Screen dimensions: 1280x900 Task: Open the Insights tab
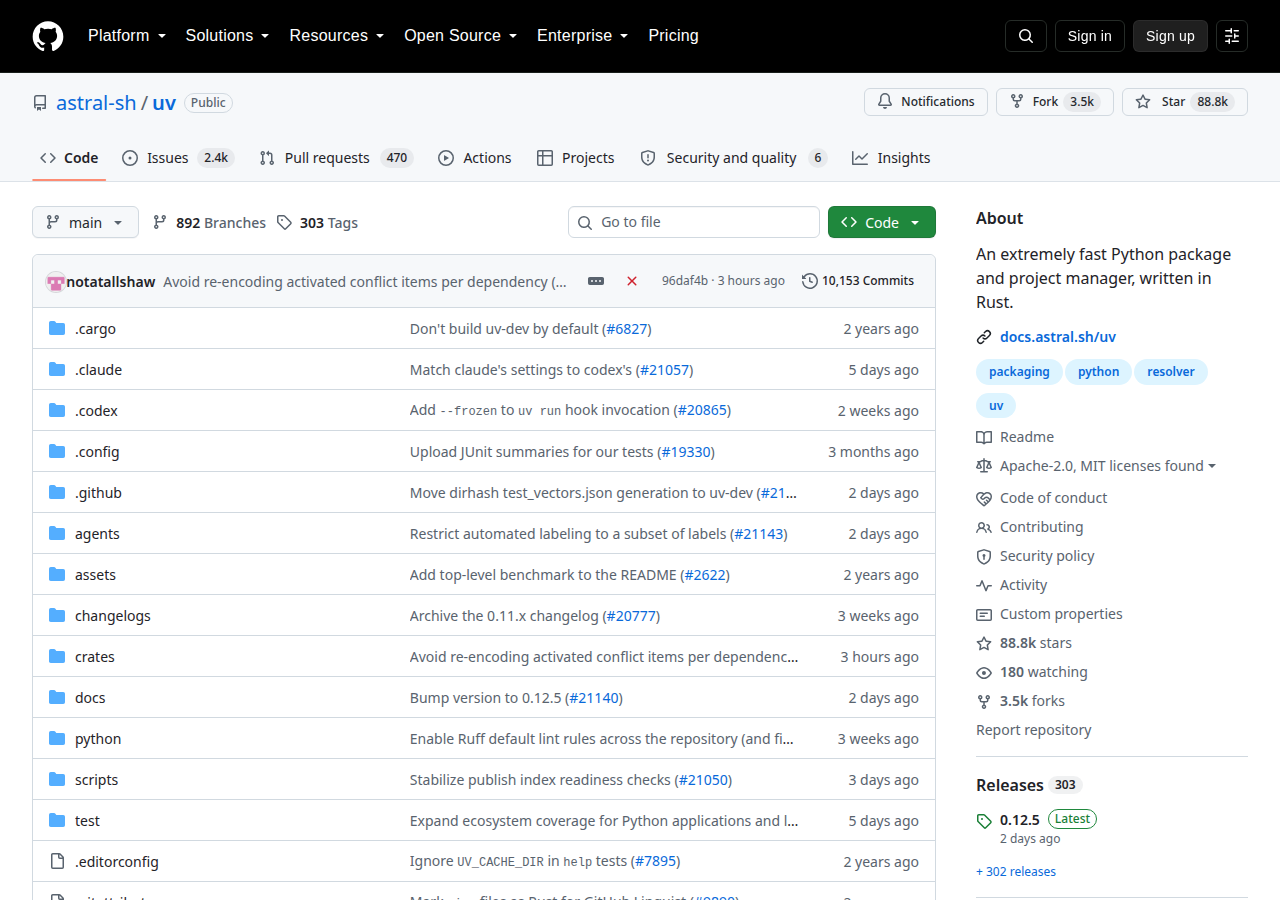(891, 158)
